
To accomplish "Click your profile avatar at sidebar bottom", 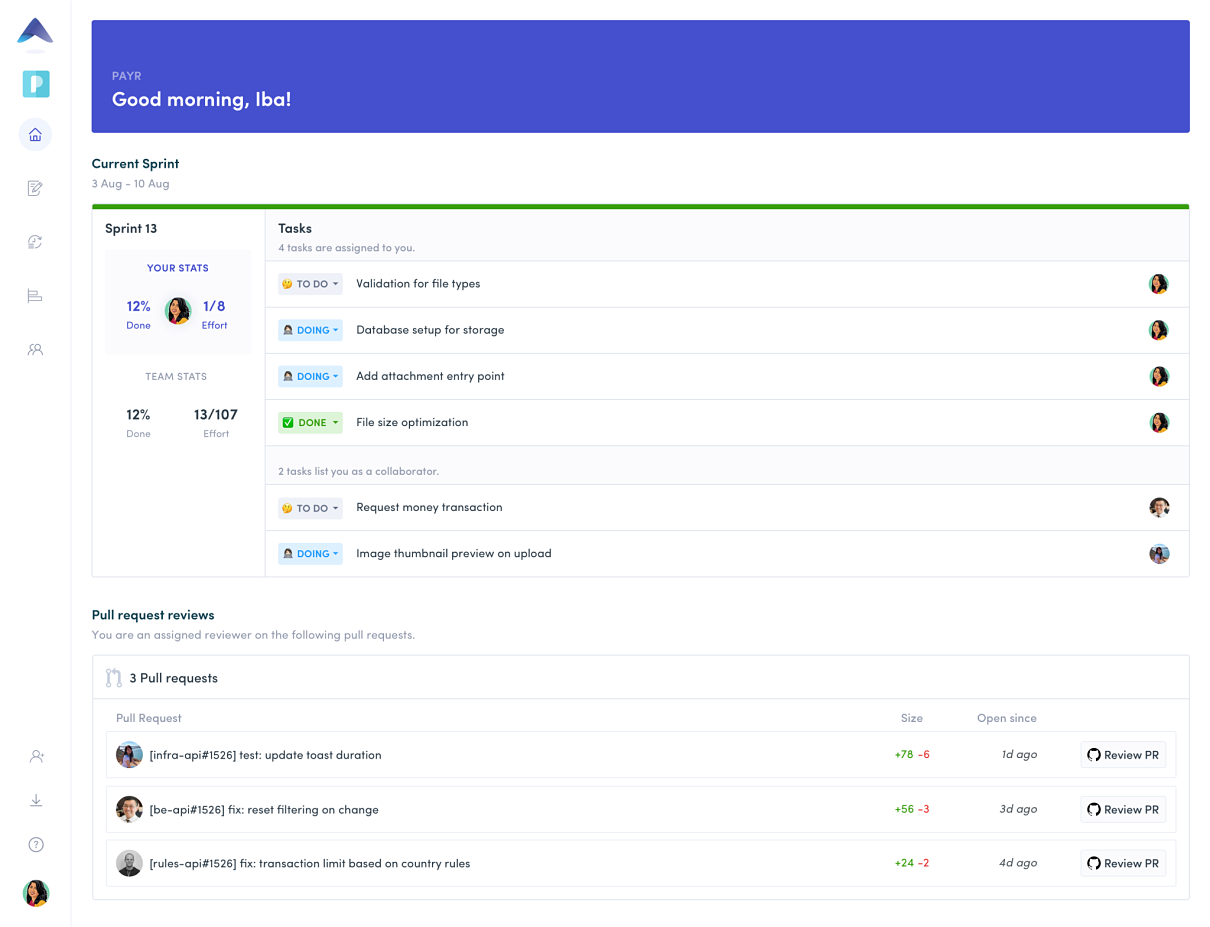I will click(36, 893).
